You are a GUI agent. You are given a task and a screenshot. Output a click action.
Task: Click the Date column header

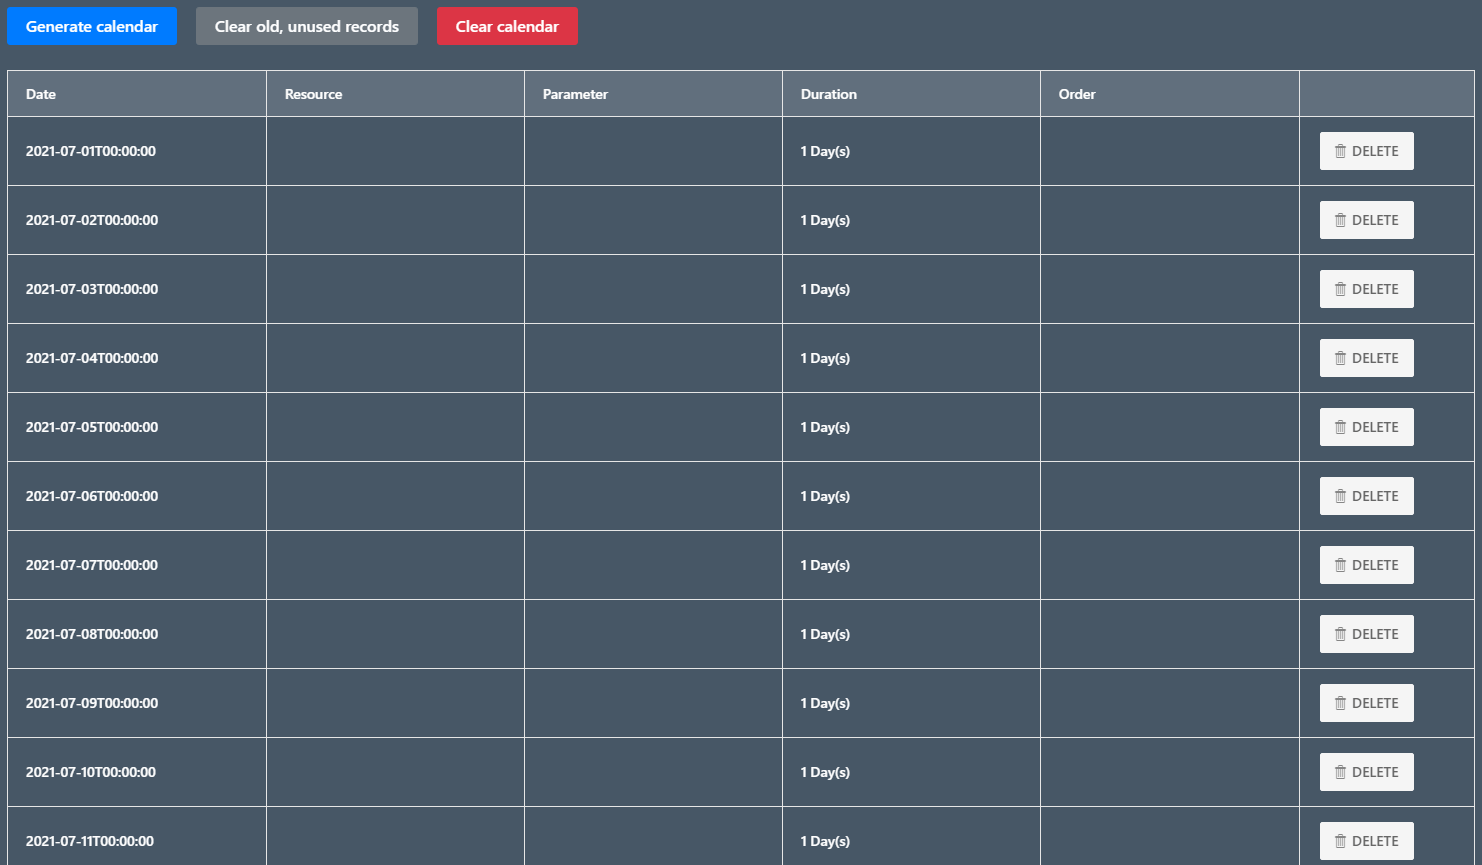pos(137,94)
